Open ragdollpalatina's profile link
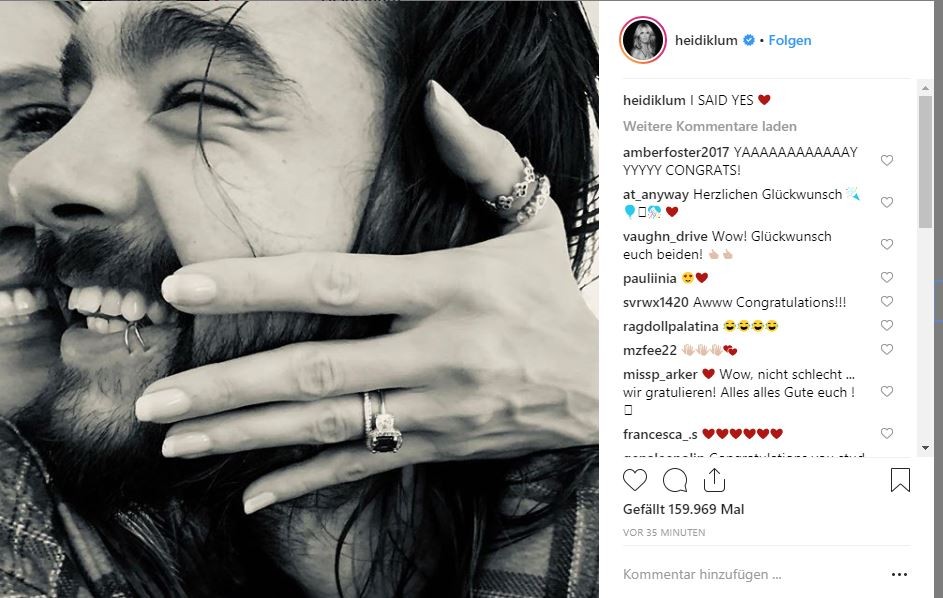Screen dimensions: 943x598 [671, 327]
